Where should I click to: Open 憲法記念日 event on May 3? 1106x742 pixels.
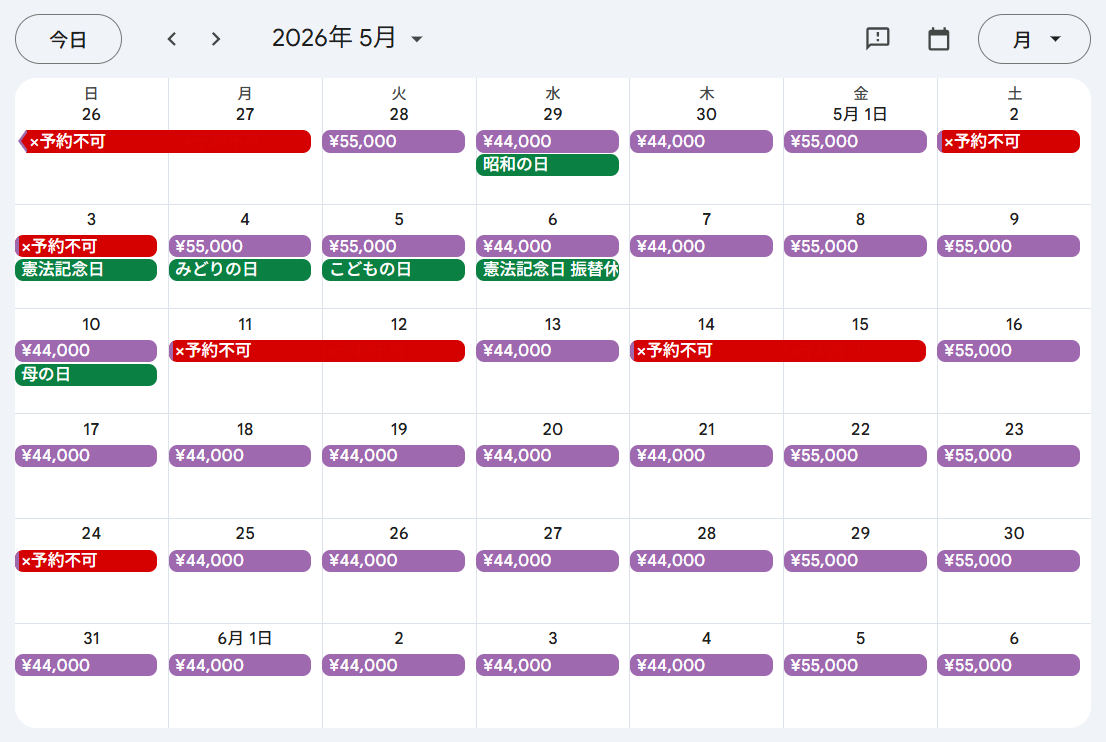pyautogui.click(x=86, y=270)
